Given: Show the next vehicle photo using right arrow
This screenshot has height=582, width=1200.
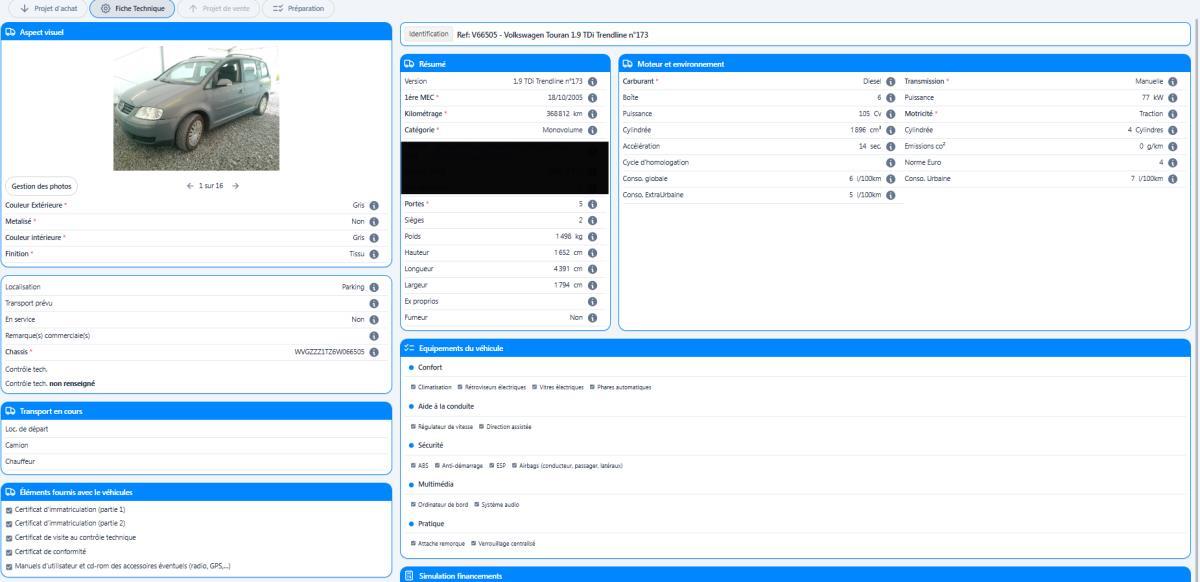Looking at the screenshot, I should [x=236, y=186].
